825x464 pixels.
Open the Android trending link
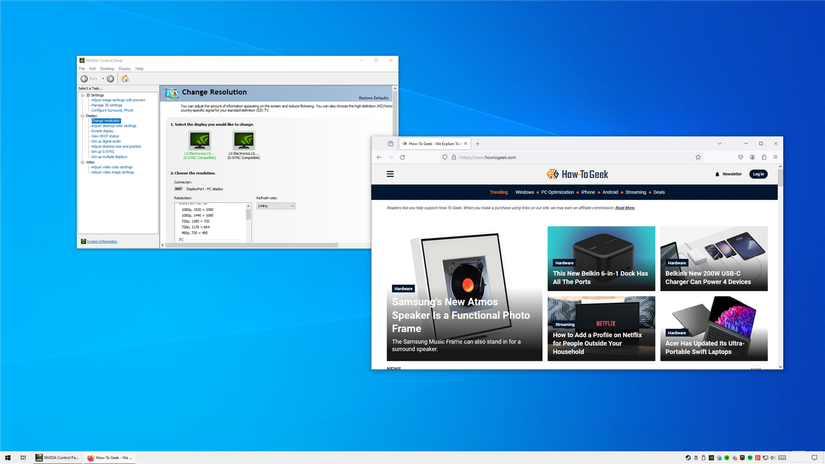[x=610, y=193]
